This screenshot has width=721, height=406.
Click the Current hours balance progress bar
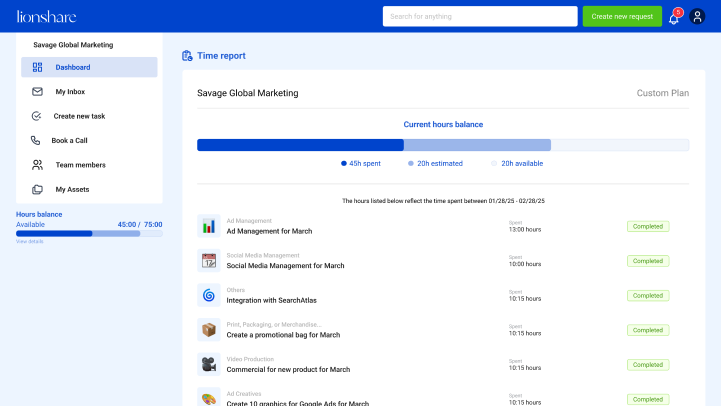pos(442,145)
